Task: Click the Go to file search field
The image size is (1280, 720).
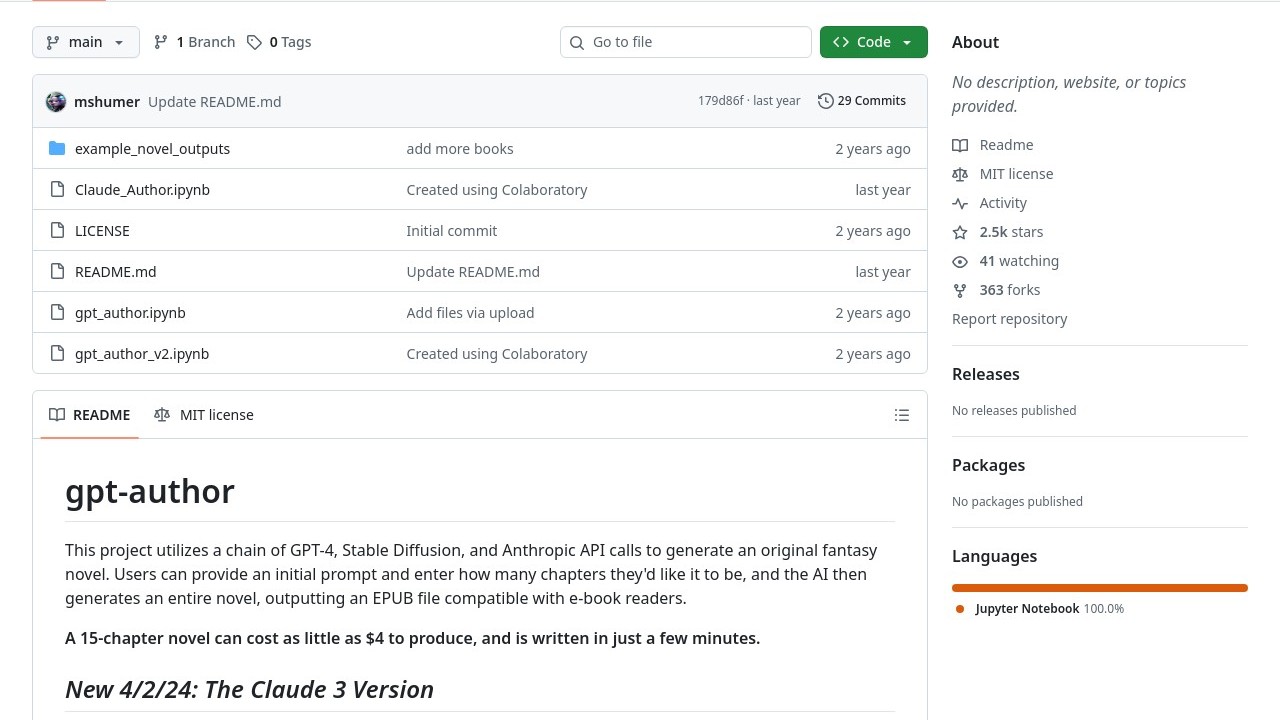Action: tap(686, 42)
